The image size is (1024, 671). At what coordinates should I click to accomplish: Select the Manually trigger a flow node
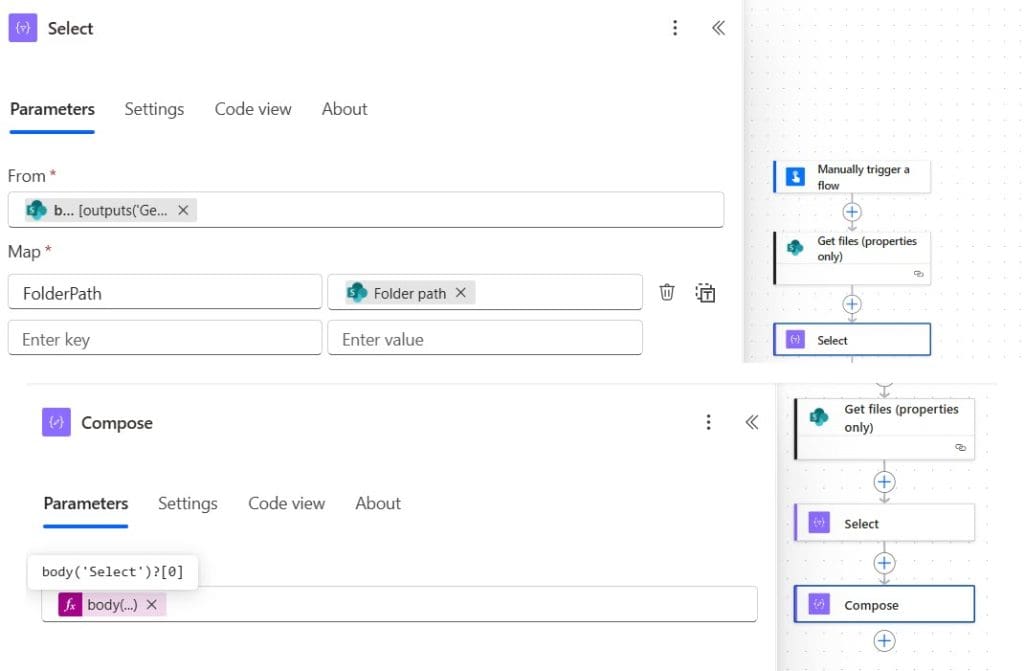[x=852, y=176]
